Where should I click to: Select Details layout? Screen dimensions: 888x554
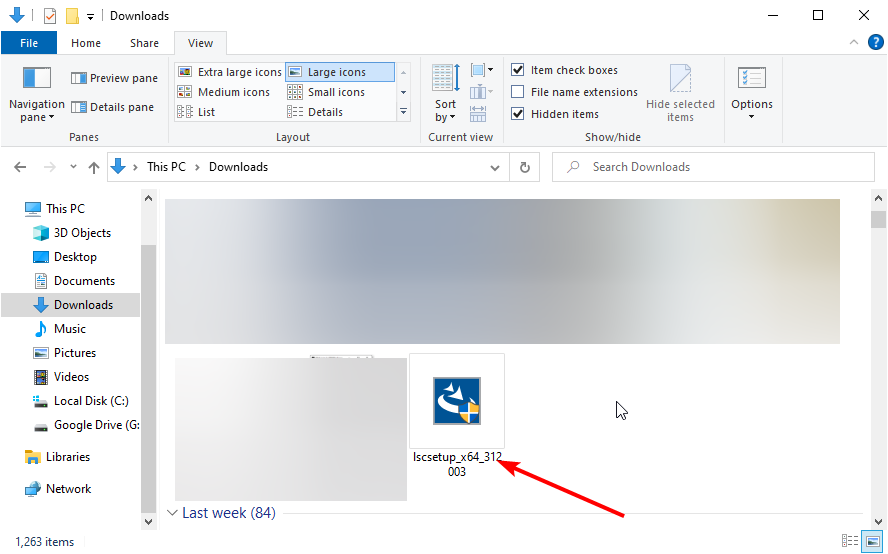[x=315, y=112]
